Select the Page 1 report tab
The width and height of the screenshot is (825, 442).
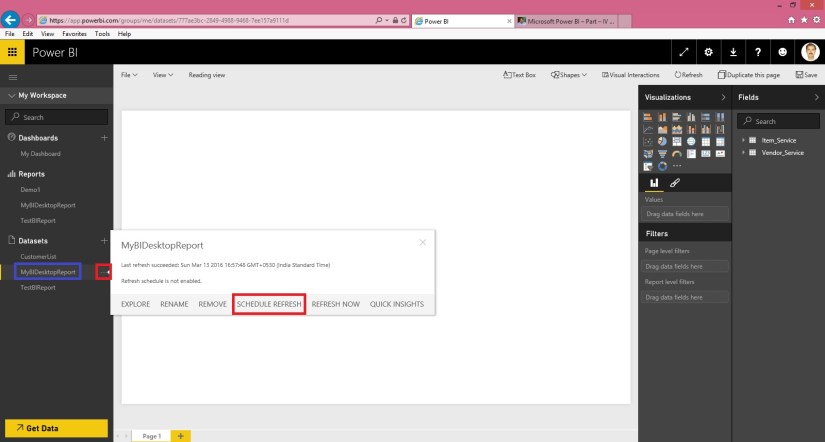pos(152,436)
